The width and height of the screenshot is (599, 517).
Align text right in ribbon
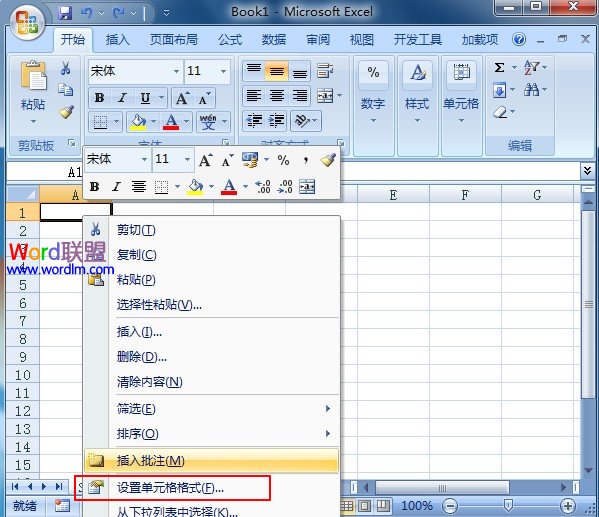coord(300,96)
